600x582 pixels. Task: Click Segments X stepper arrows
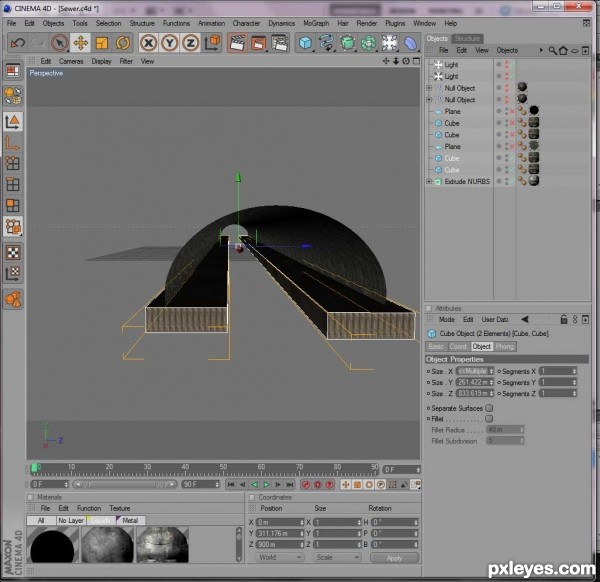[x=574, y=371]
